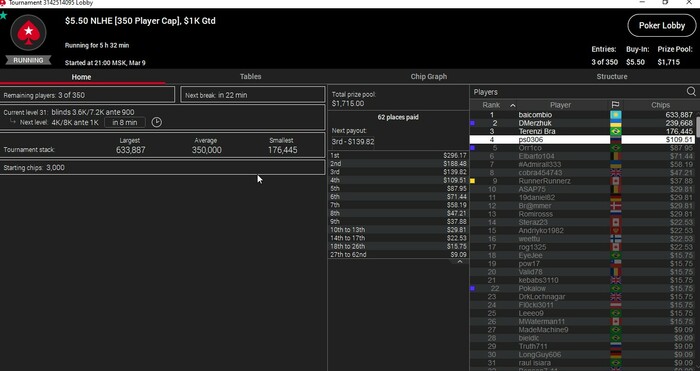Click the Rank sort arrow
This screenshot has width=700, height=371.
pos(512,105)
